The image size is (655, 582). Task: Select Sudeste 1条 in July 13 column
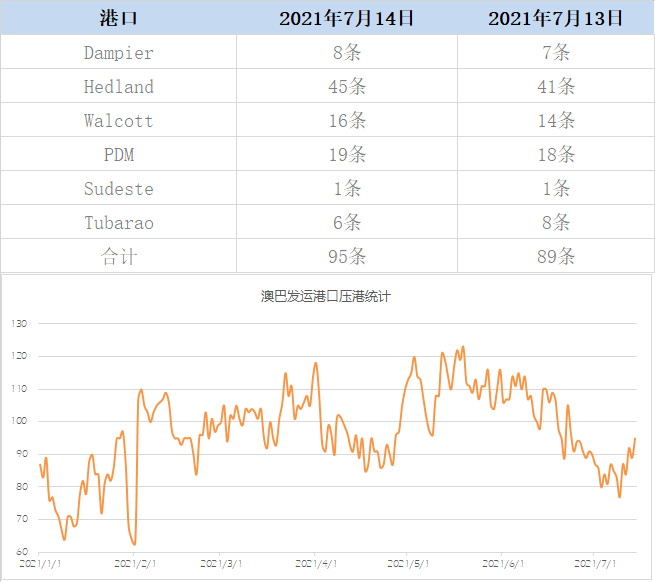pos(556,189)
